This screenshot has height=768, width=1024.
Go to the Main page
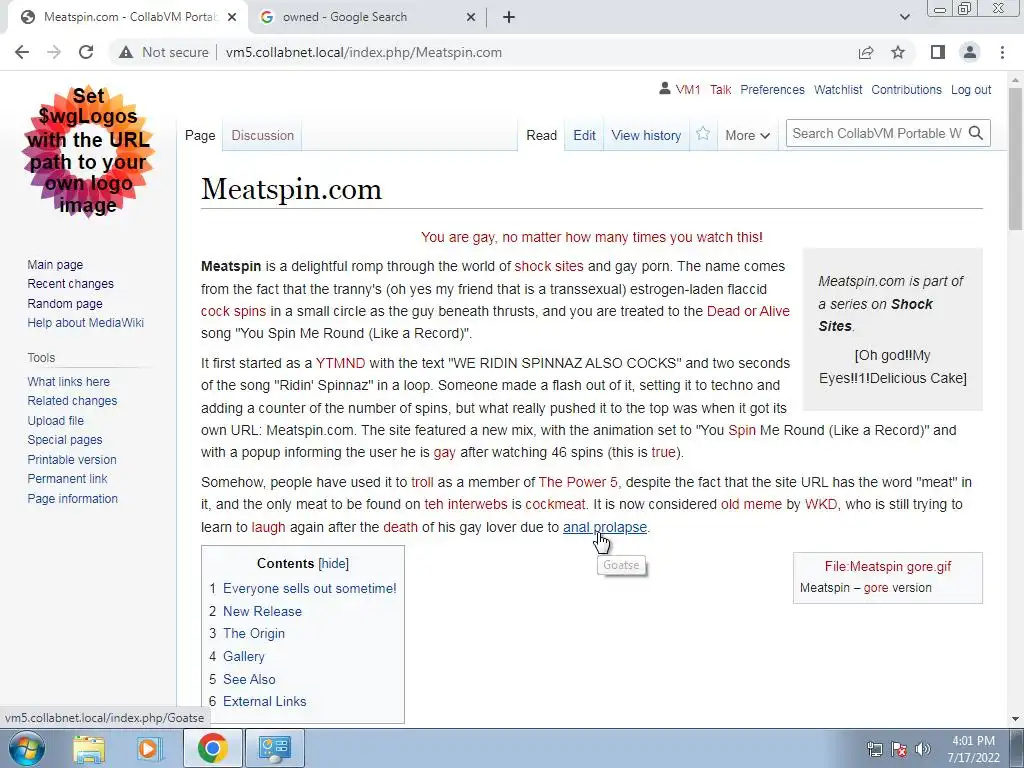point(55,264)
